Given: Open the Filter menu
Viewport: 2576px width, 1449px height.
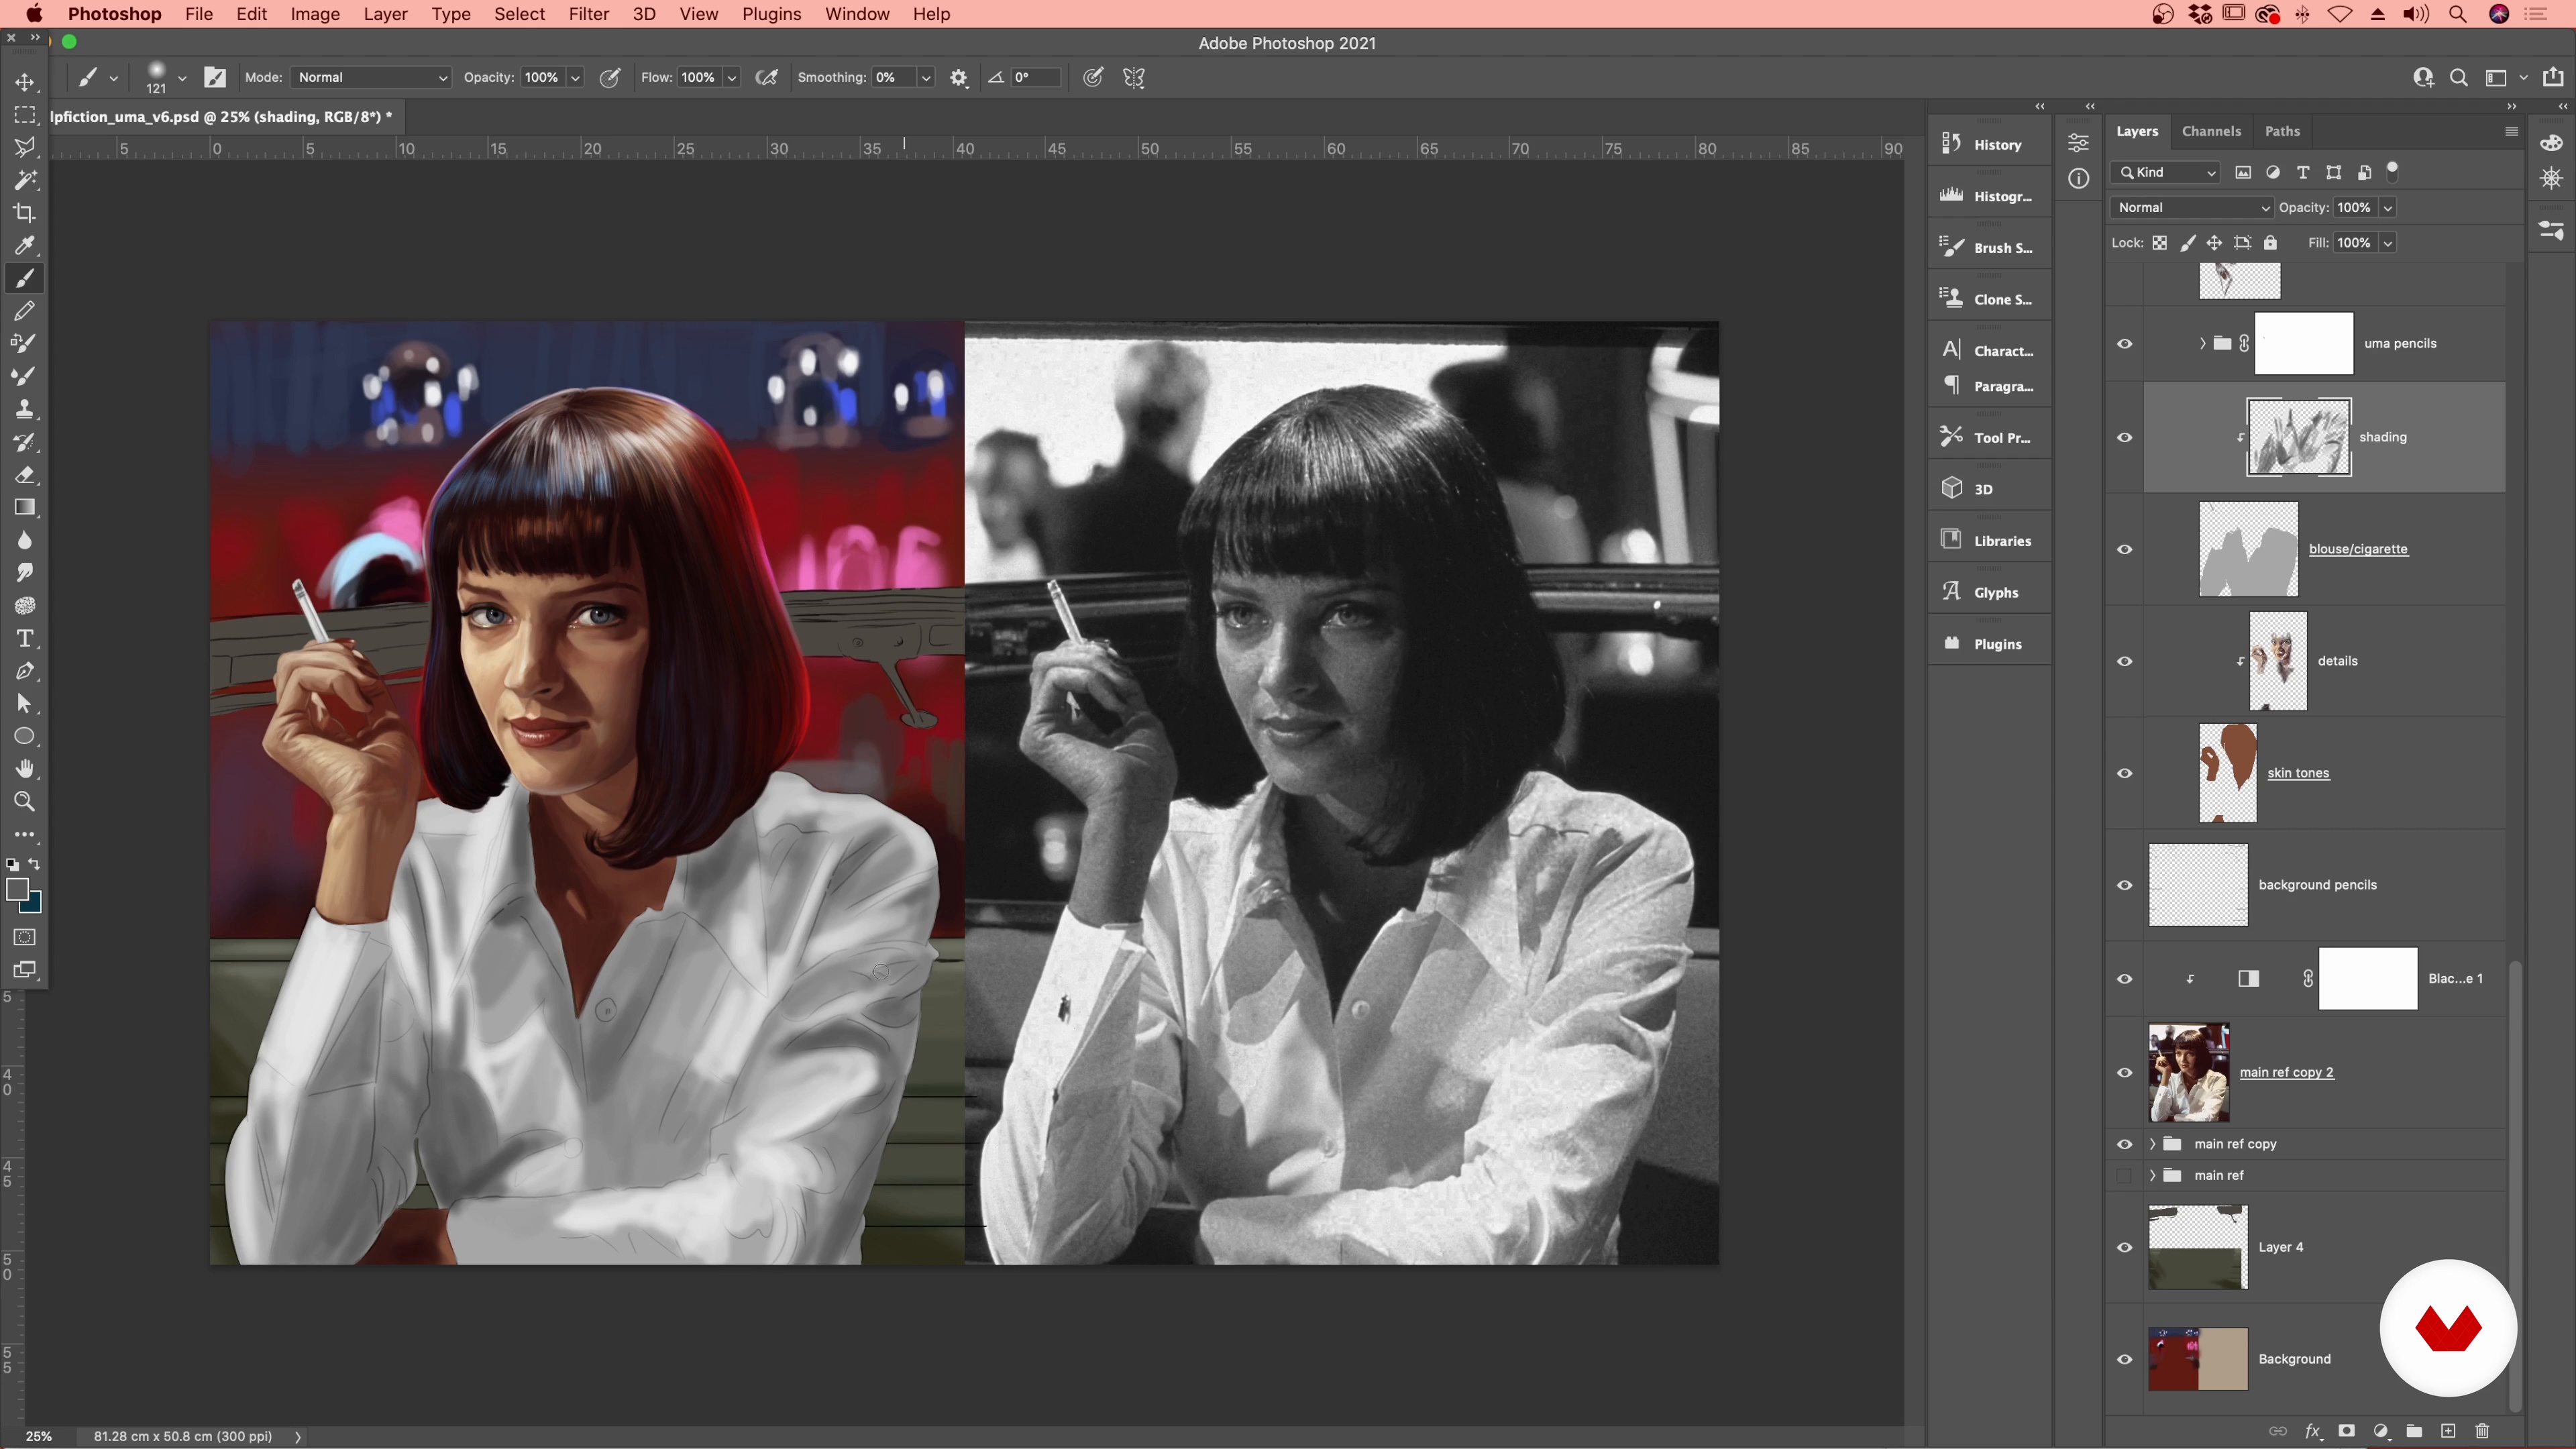Looking at the screenshot, I should (588, 14).
